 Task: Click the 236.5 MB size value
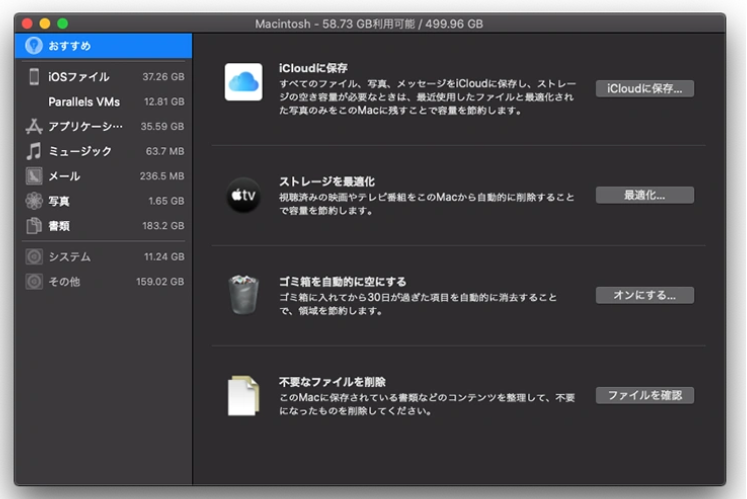pyautogui.click(x=162, y=176)
